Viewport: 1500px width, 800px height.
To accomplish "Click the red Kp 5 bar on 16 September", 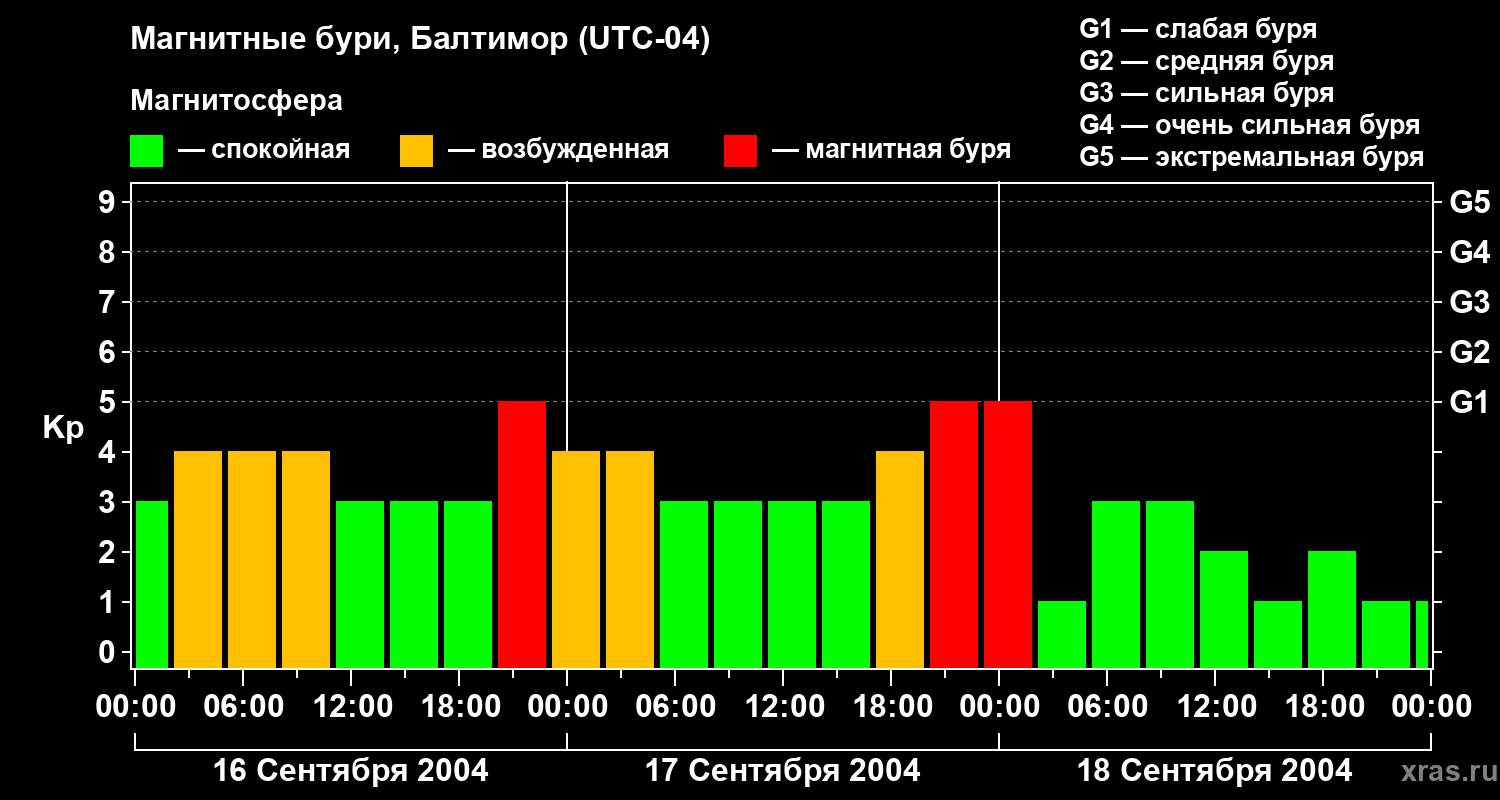I will point(522,534).
